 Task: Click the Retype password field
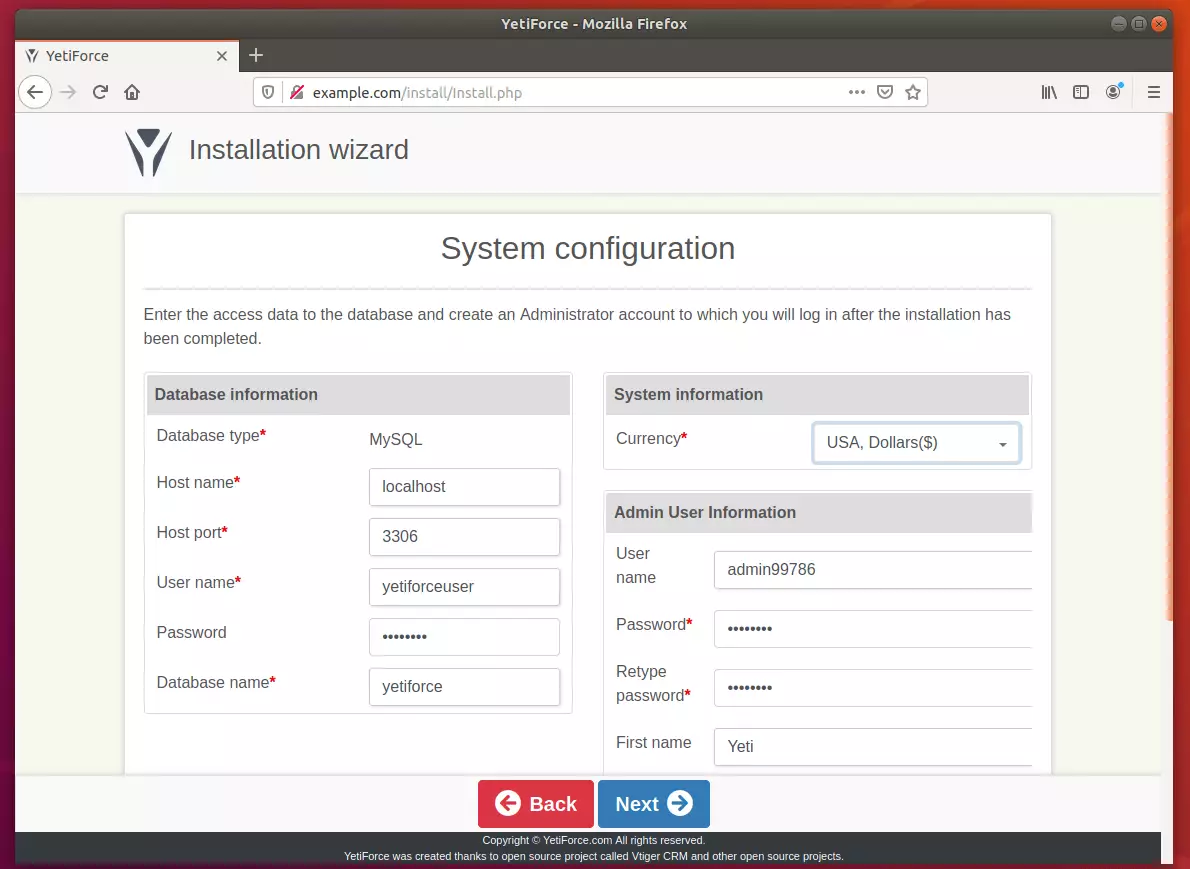click(873, 688)
